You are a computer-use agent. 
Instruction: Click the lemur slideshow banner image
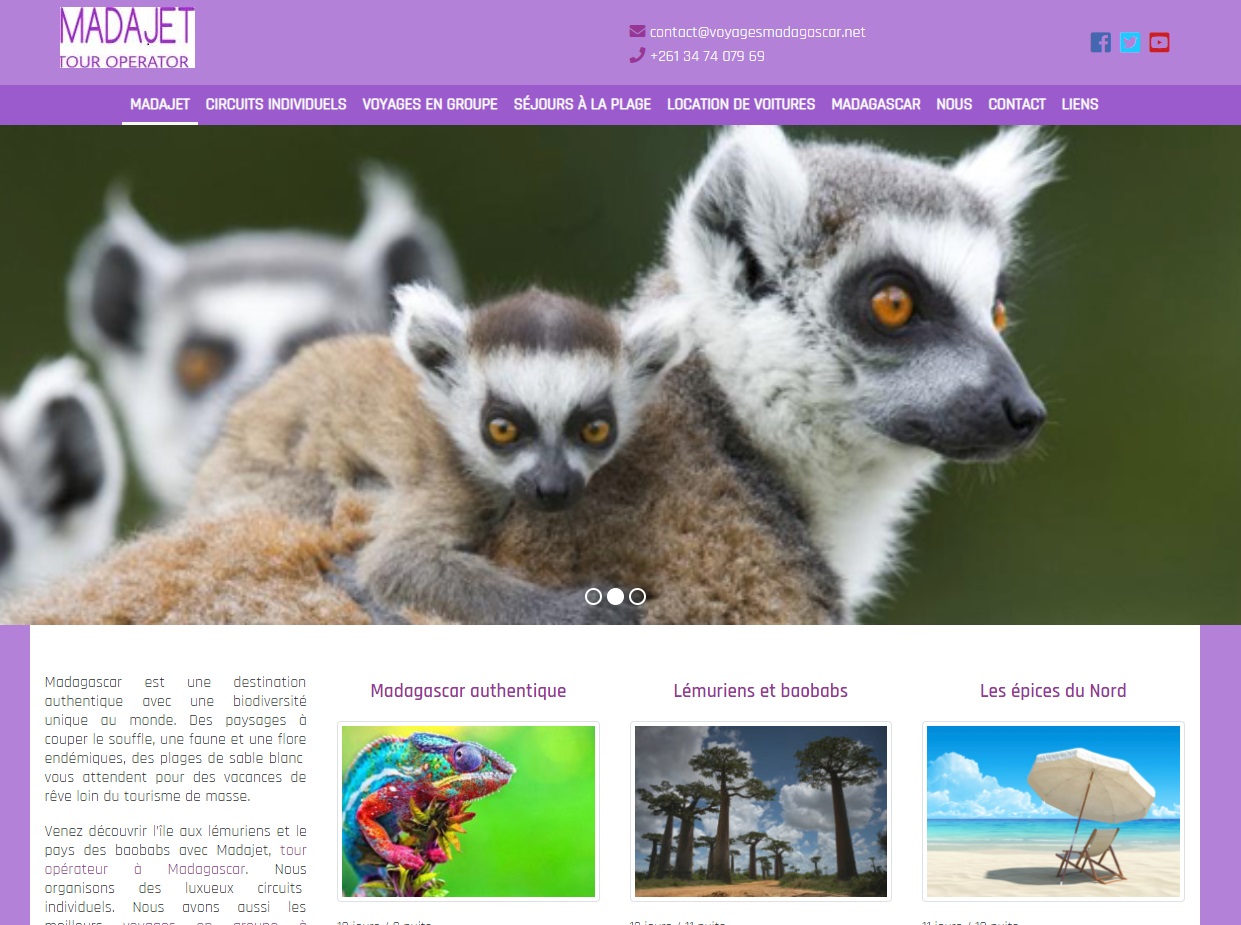pyautogui.click(x=620, y=375)
